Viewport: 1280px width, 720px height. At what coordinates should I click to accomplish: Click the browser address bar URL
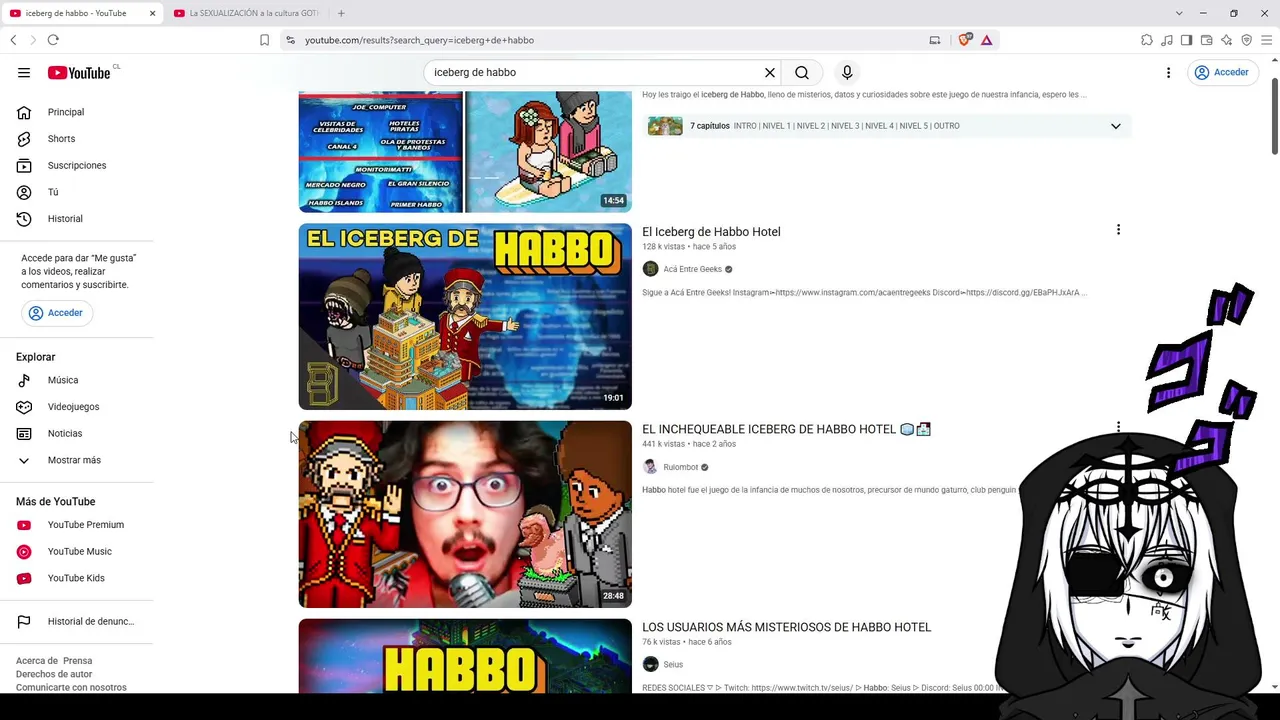(419, 40)
